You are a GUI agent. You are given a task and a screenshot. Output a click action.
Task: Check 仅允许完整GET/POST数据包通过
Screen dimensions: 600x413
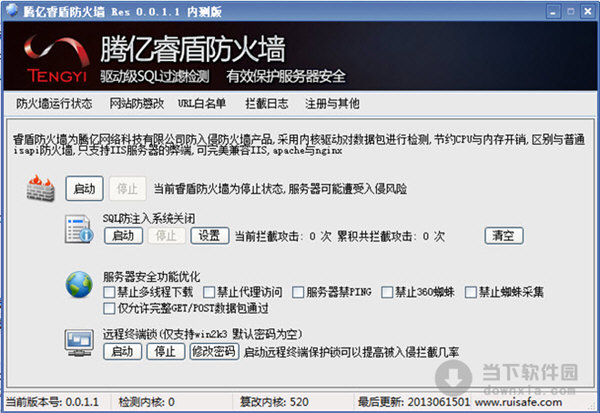pos(109,308)
